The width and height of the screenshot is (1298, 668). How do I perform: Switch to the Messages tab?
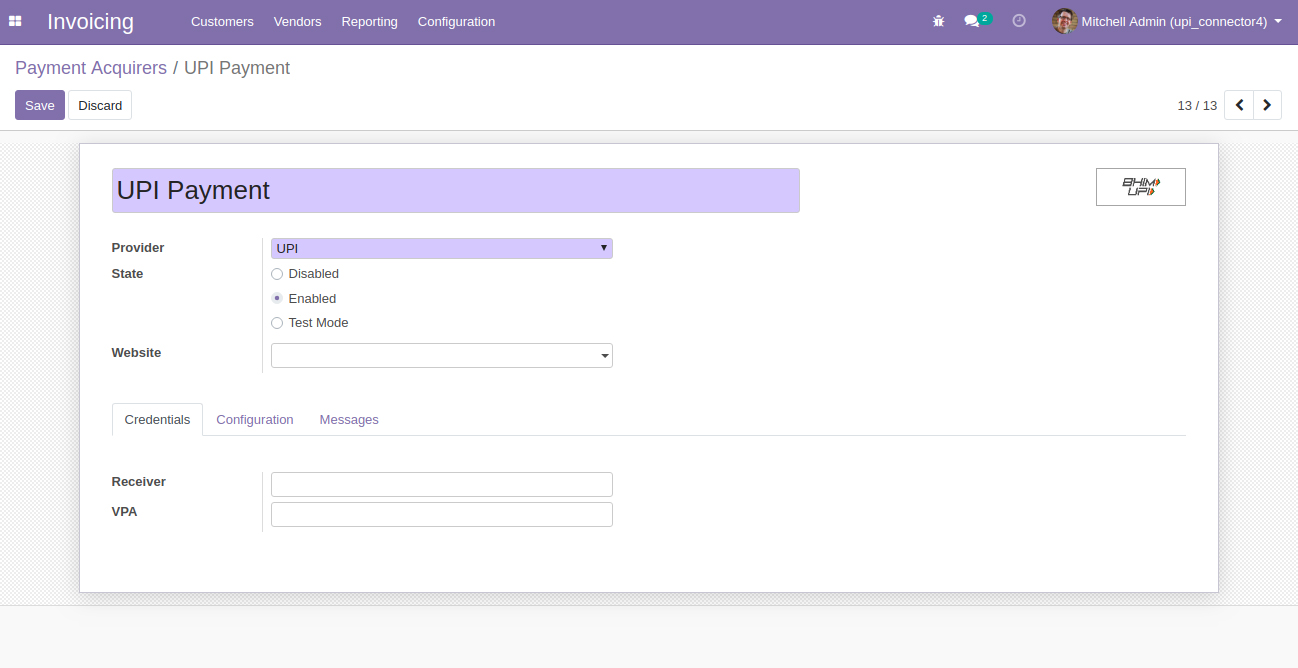click(x=349, y=420)
